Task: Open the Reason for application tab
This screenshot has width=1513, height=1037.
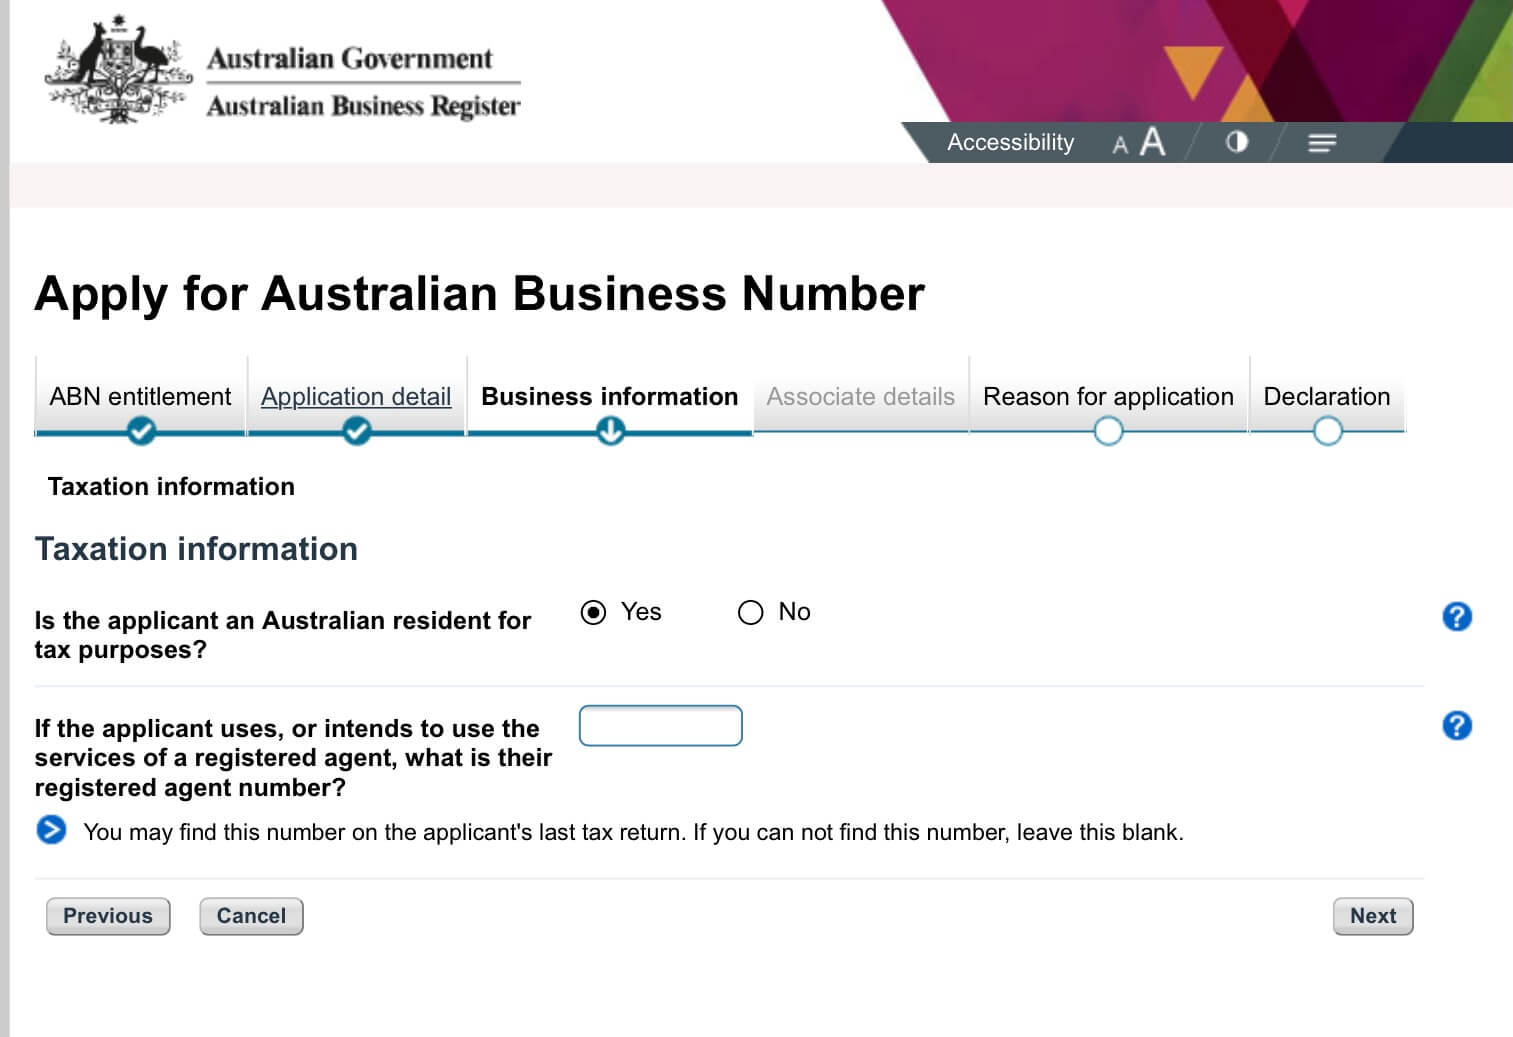Action: pyautogui.click(x=1108, y=397)
